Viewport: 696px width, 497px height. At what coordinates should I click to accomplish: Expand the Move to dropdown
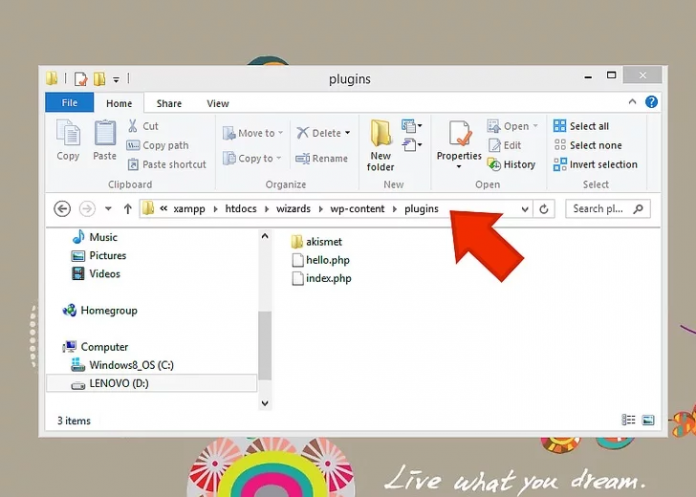click(281, 133)
